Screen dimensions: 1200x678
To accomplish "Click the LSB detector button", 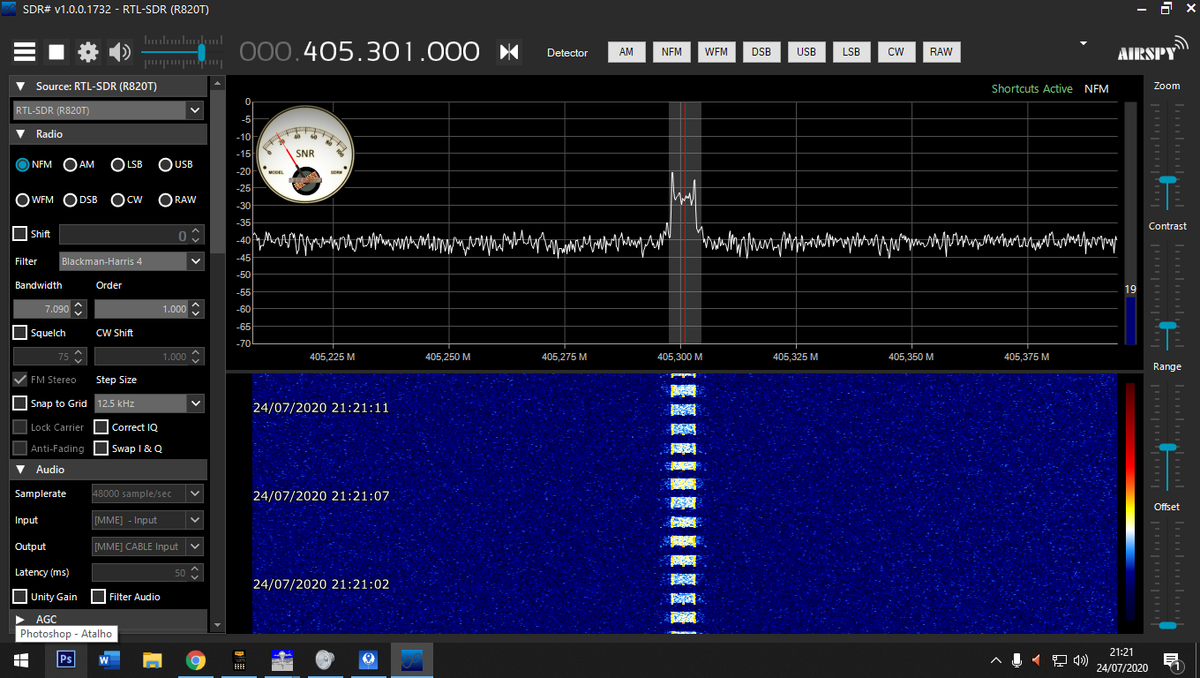I will tap(851, 52).
